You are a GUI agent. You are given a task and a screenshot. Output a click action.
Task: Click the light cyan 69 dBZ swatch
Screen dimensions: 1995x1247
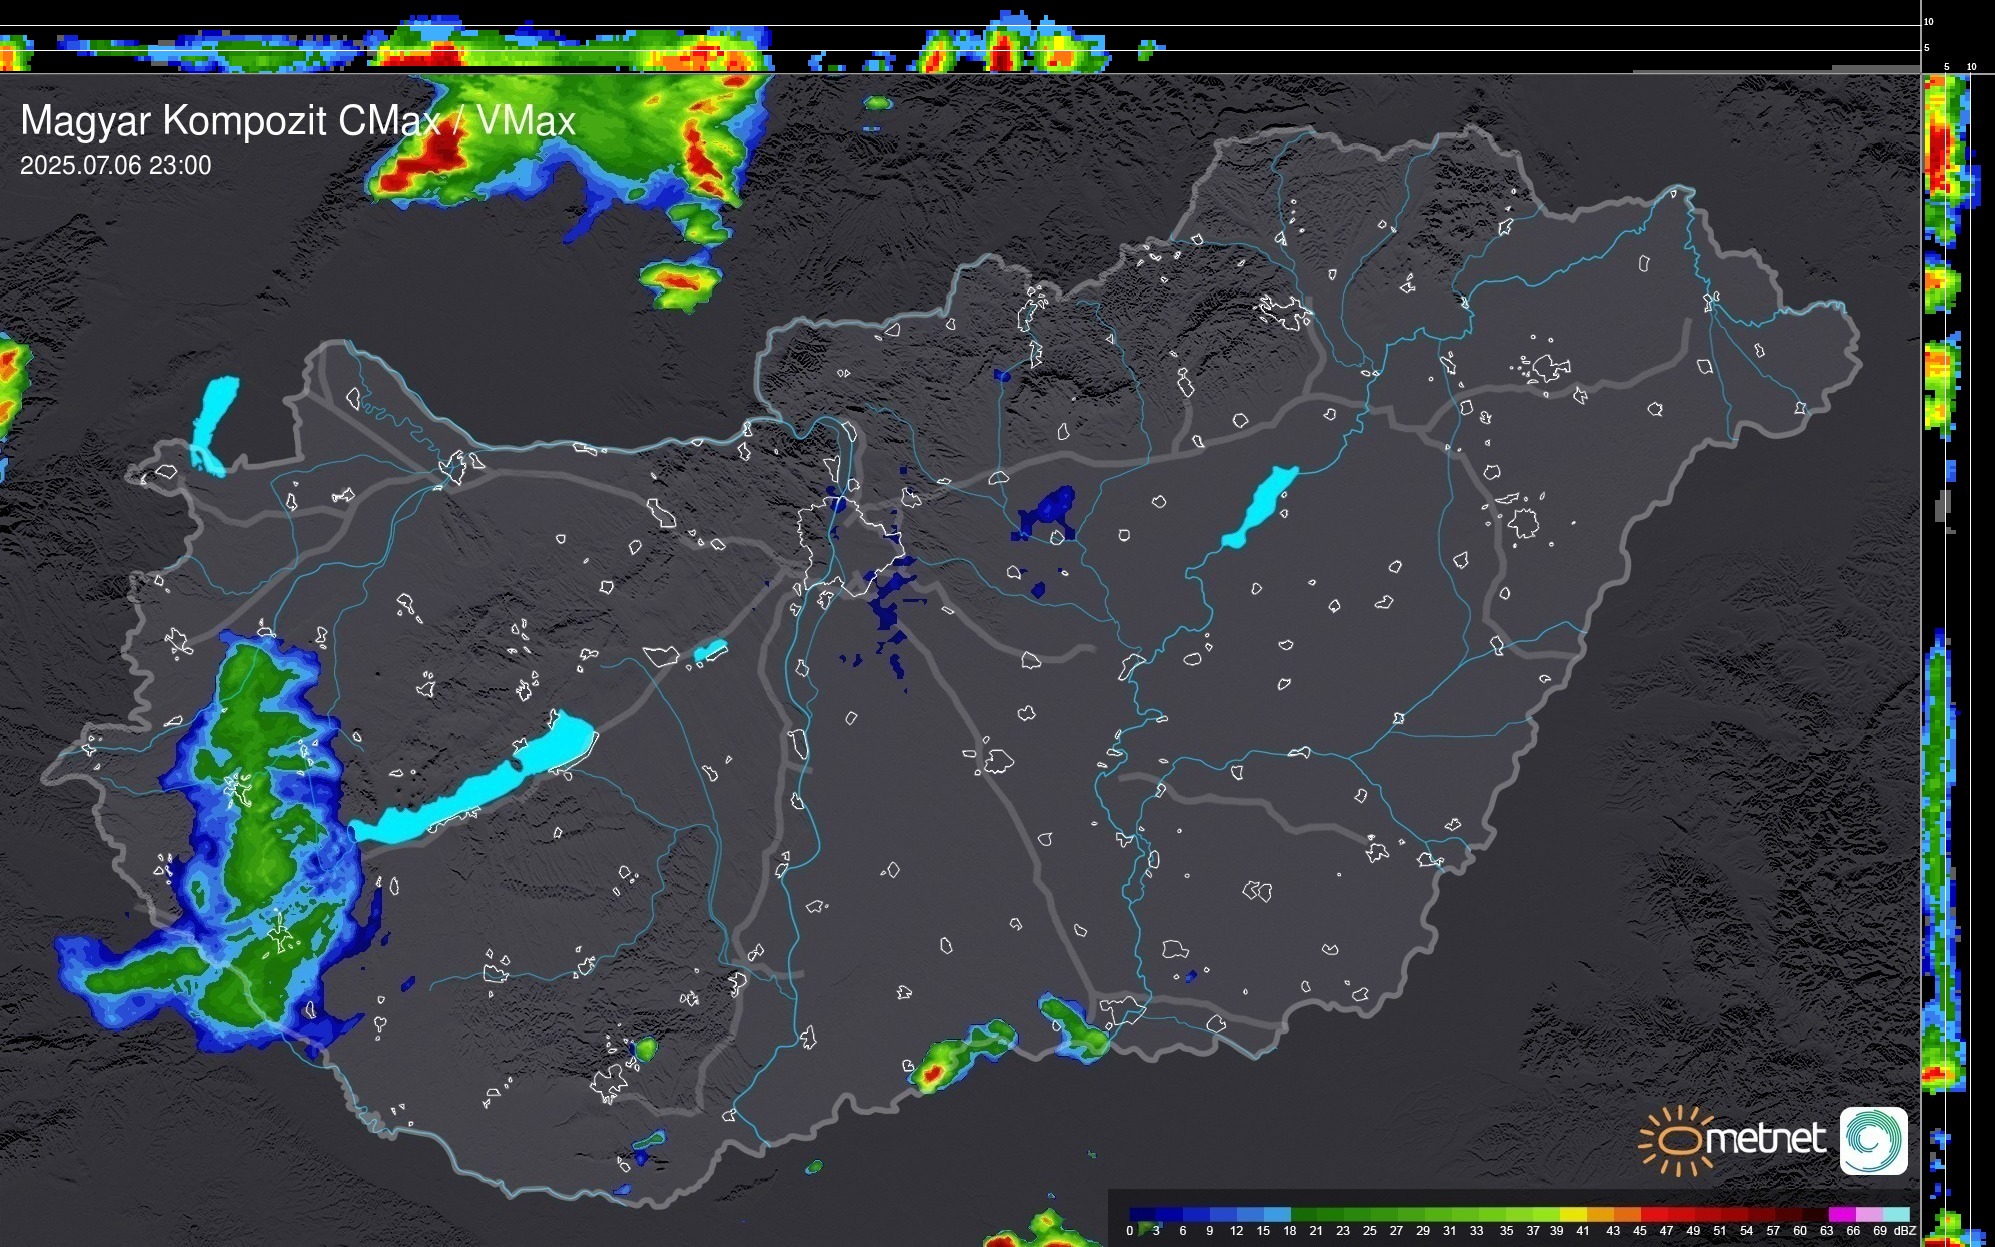(1894, 1214)
